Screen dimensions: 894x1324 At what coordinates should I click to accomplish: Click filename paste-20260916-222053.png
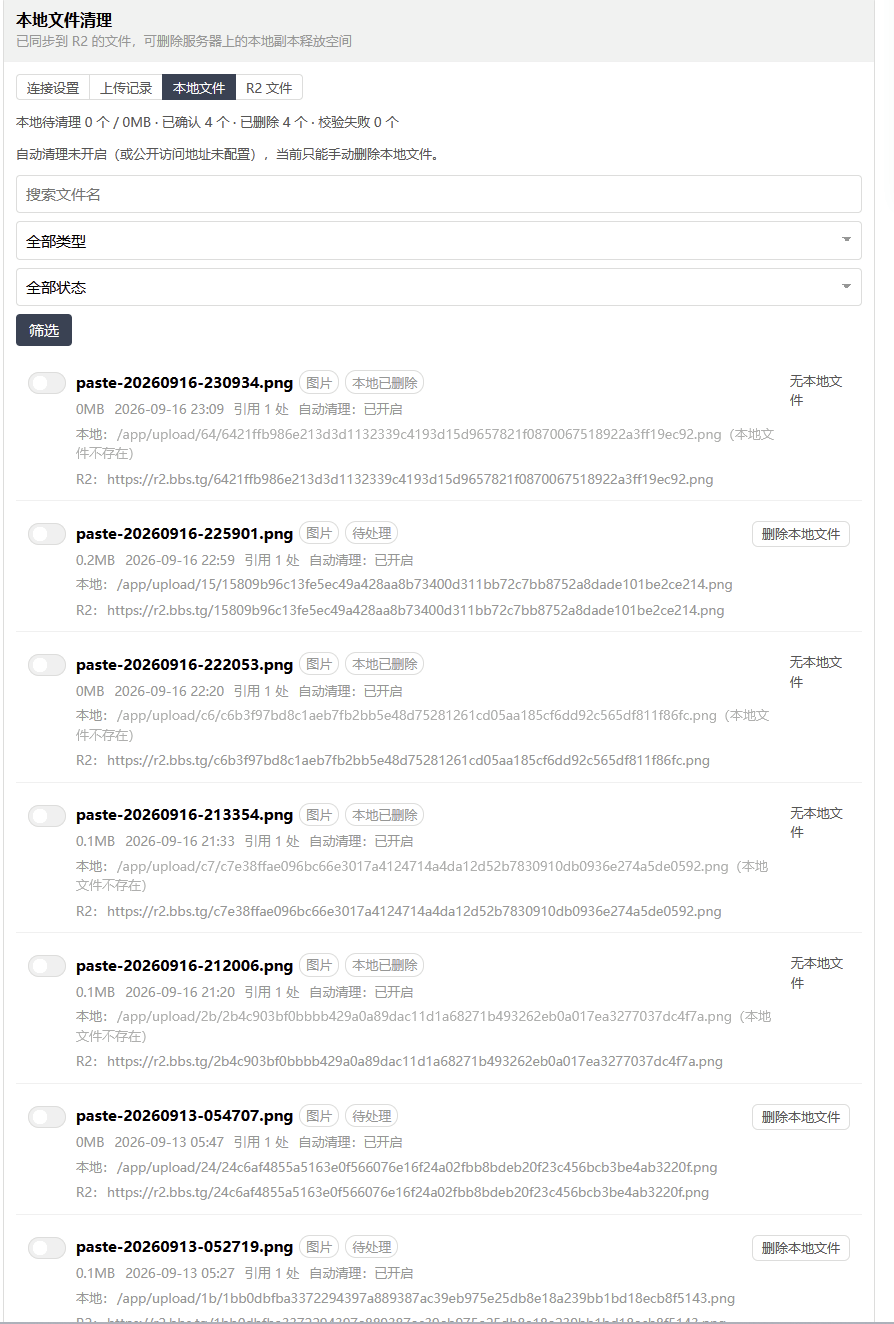pos(184,665)
